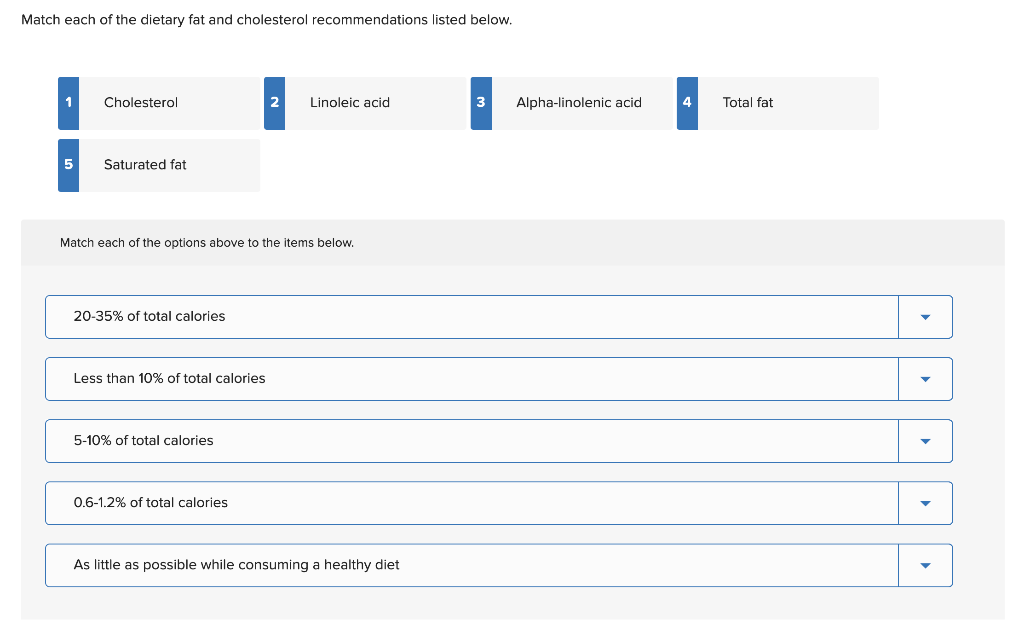The width and height of the screenshot is (1024, 637).
Task: Open dropdown arrow for As little as possible row
Action: (925, 565)
